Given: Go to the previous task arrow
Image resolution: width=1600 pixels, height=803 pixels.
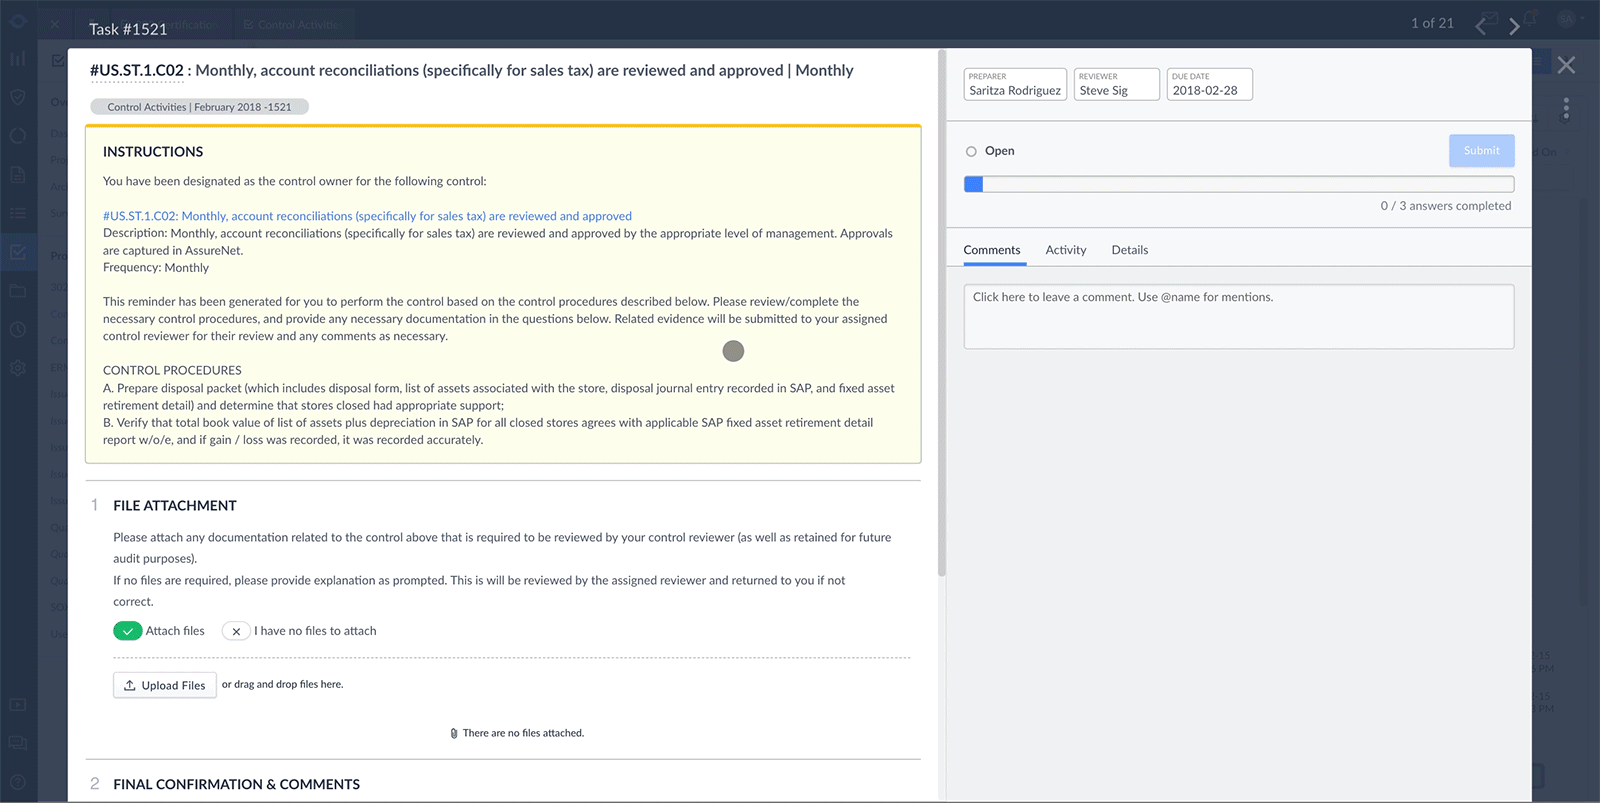Looking at the screenshot, I should coord(1481,26).
